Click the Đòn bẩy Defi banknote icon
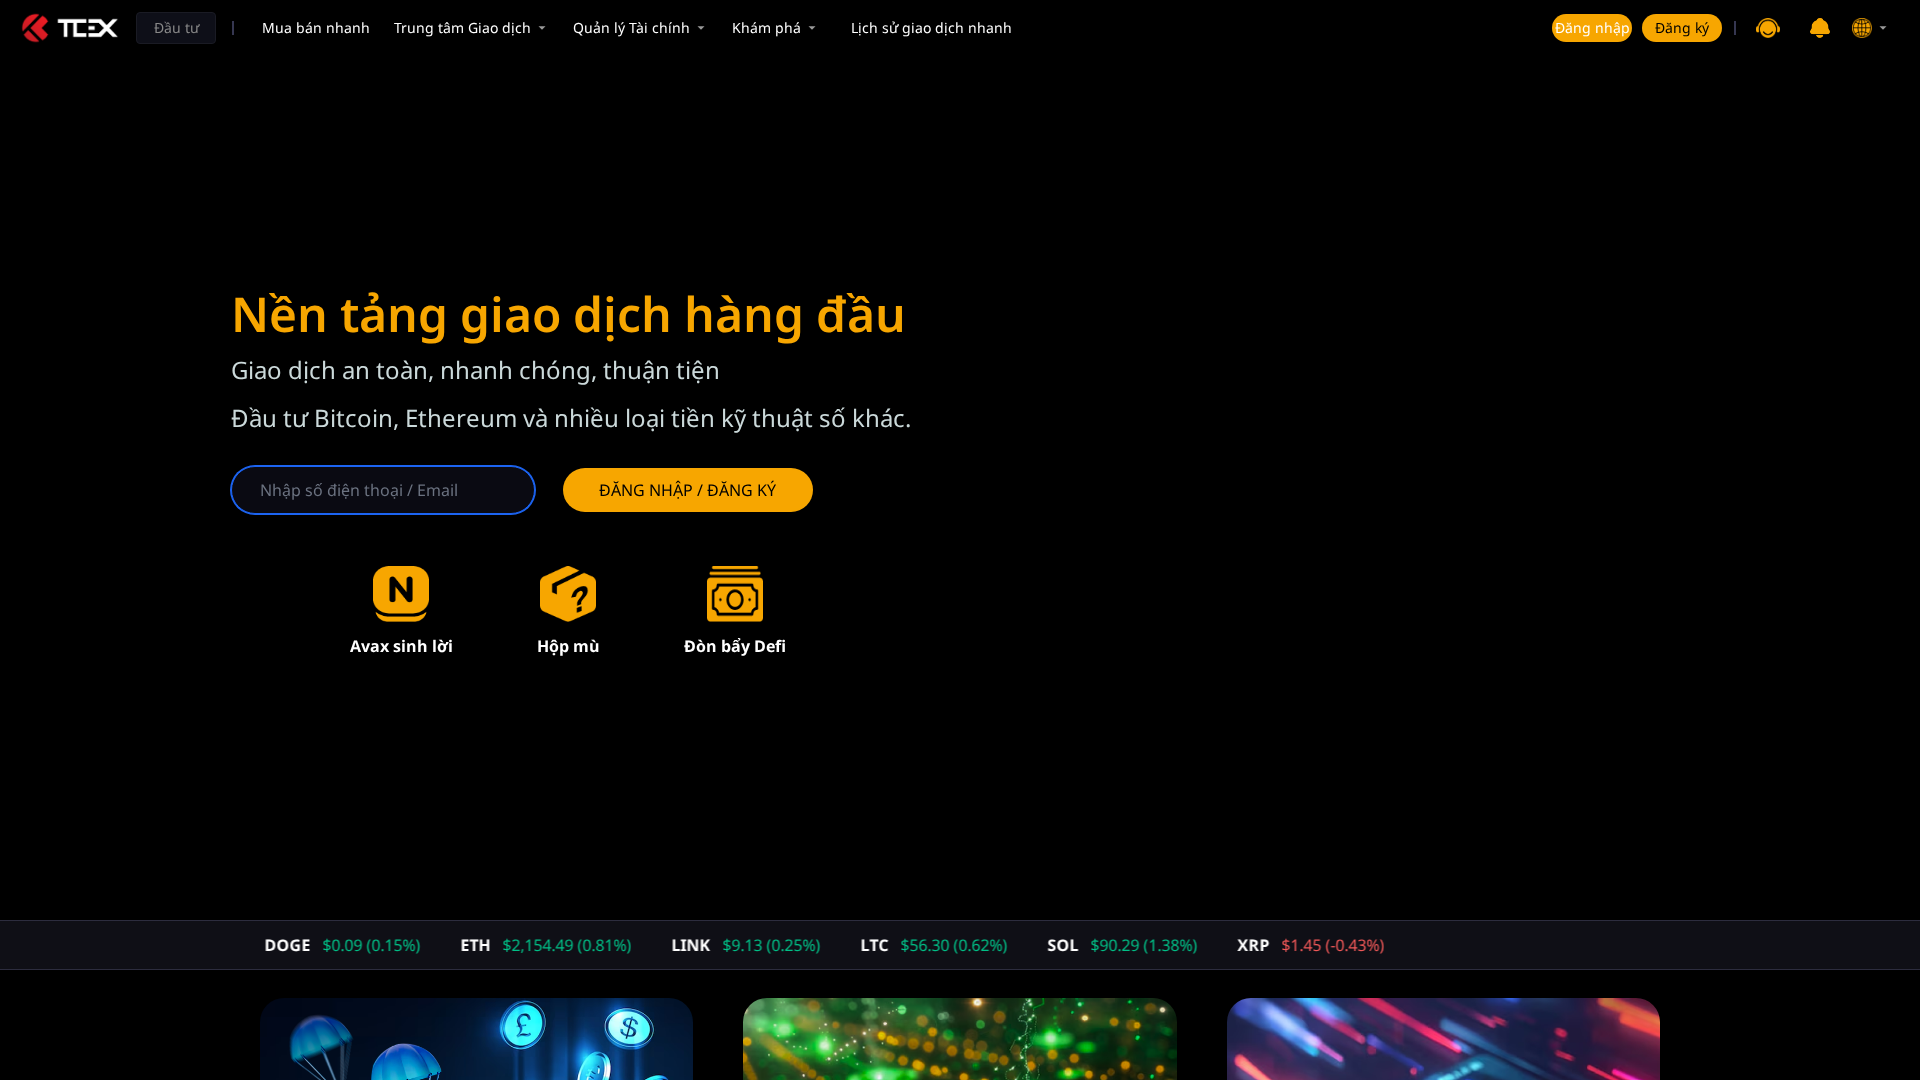This screenshot has width=1920, height=1080. tap(735, 592)
